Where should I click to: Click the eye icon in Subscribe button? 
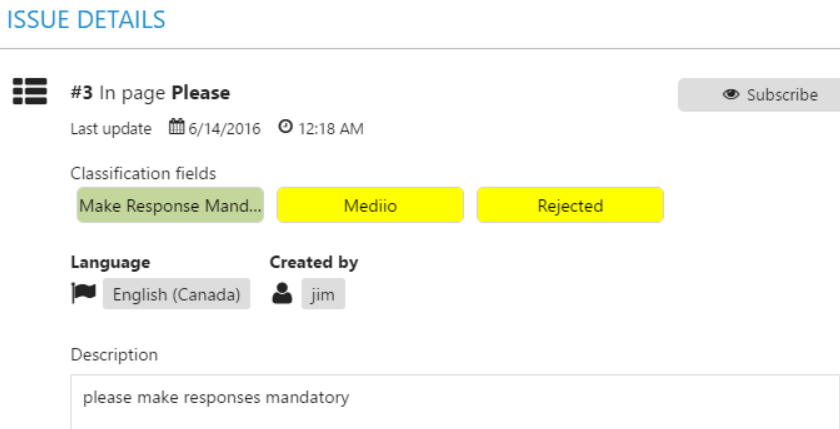731,95
